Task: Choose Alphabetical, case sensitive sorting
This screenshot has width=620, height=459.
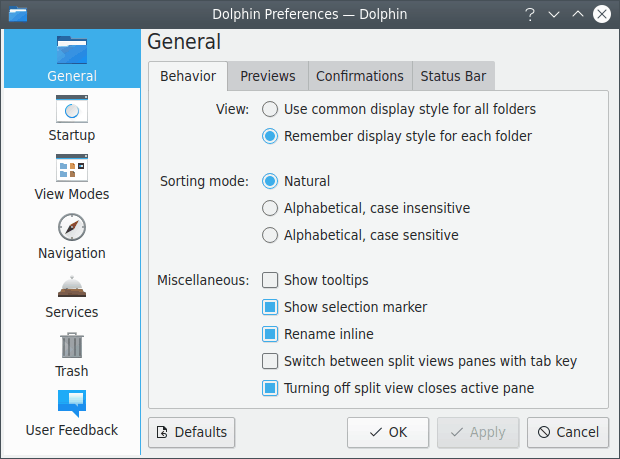Action: click(x=270, y=235)
